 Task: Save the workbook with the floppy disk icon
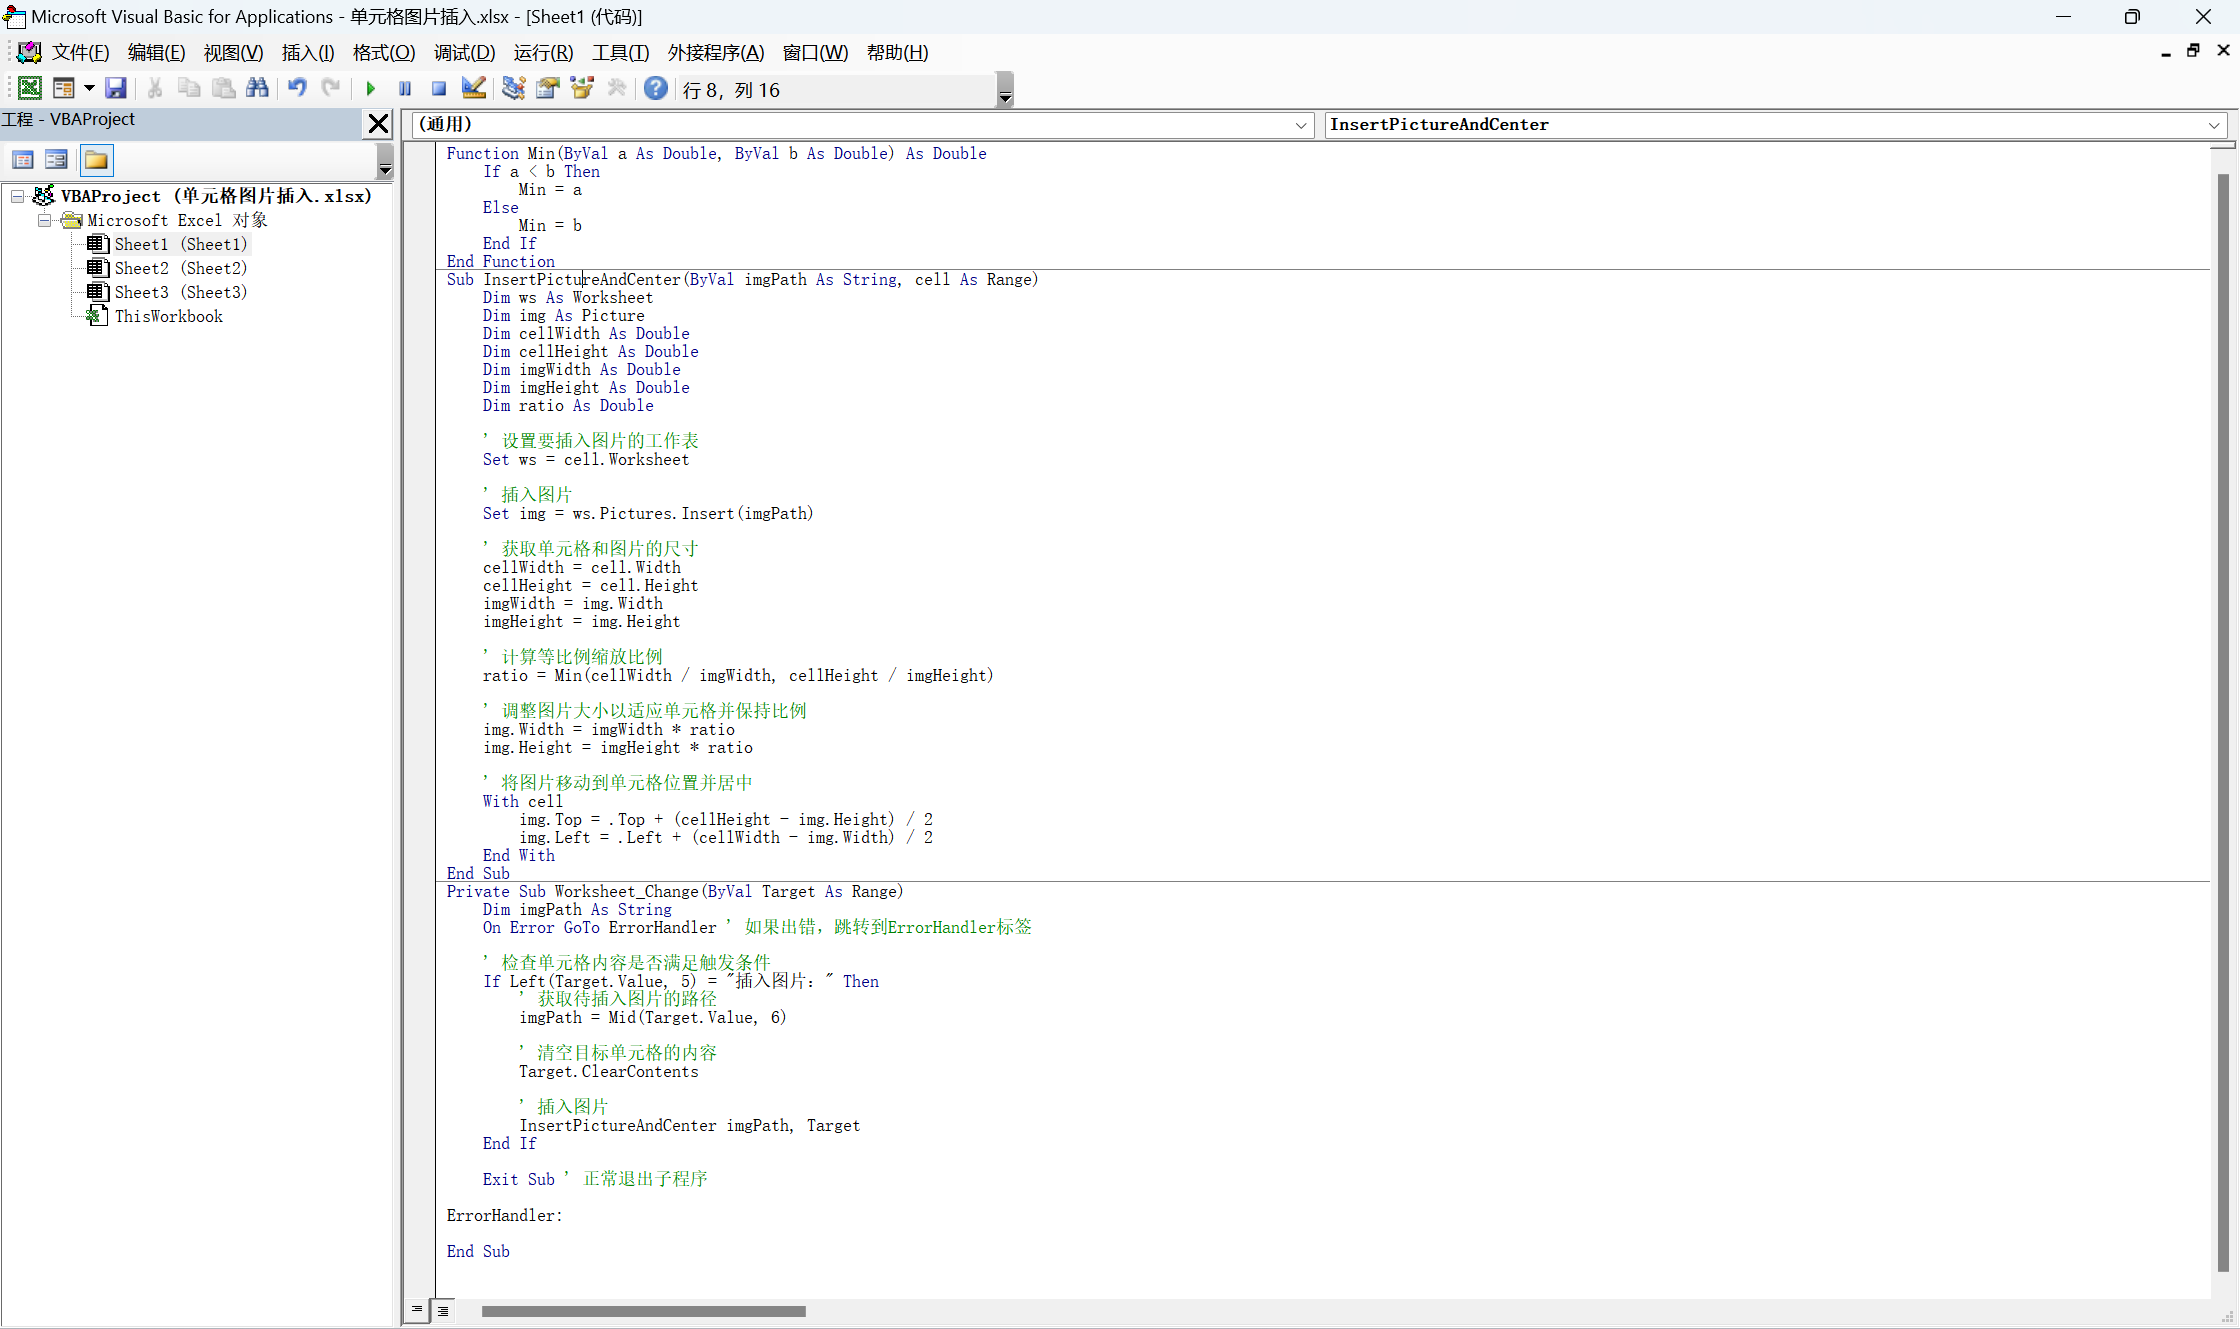coord(116,89)
